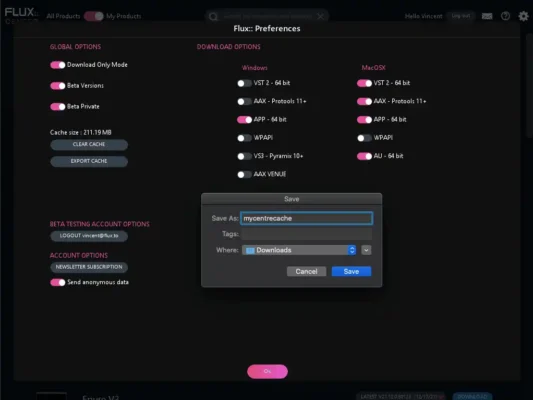Screen dimensions: 533x400
Task: Click the MacOSX column heading
Action: pos(374,68)
